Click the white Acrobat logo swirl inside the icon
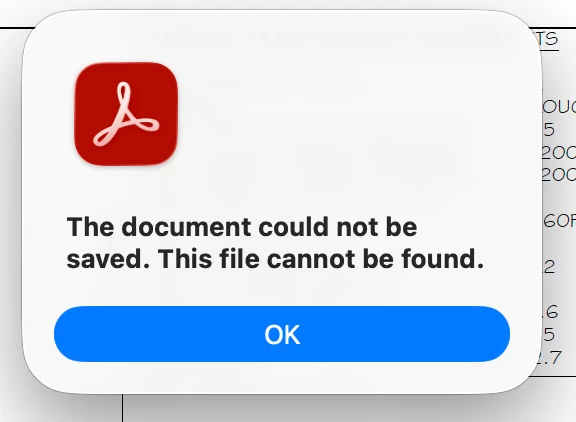This screenshot has height=422, width=576. point(126,114)
